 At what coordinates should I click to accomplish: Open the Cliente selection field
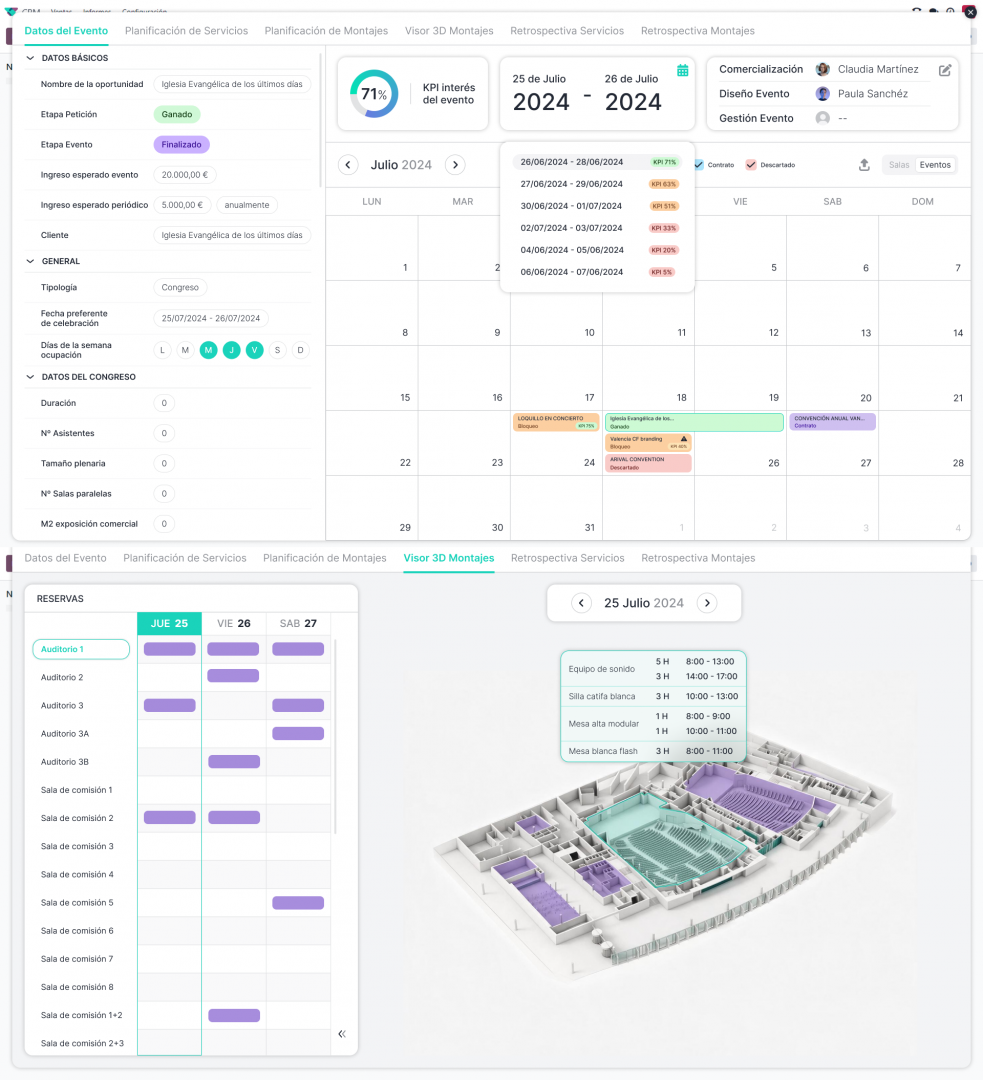[231, 236]
